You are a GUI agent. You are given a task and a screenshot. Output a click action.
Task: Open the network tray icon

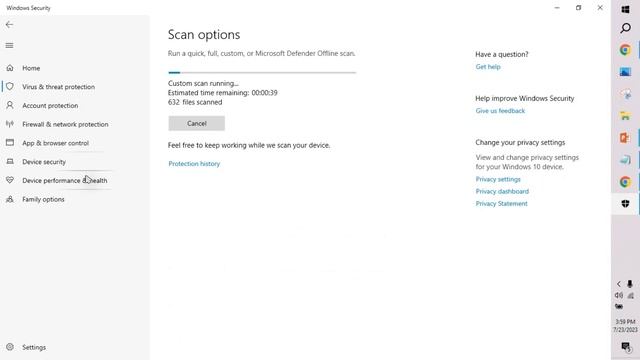tap(631, 295)
